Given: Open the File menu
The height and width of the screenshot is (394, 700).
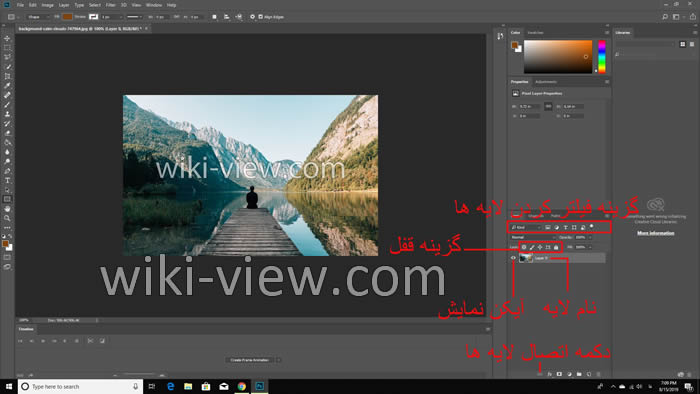Looking at the screenshot, I should click(x=20, y=5).
